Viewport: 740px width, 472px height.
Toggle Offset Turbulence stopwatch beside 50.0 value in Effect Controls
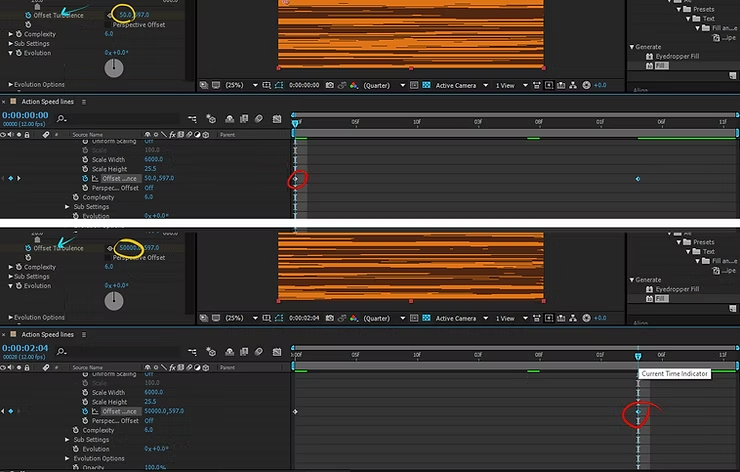click(28, 15)
